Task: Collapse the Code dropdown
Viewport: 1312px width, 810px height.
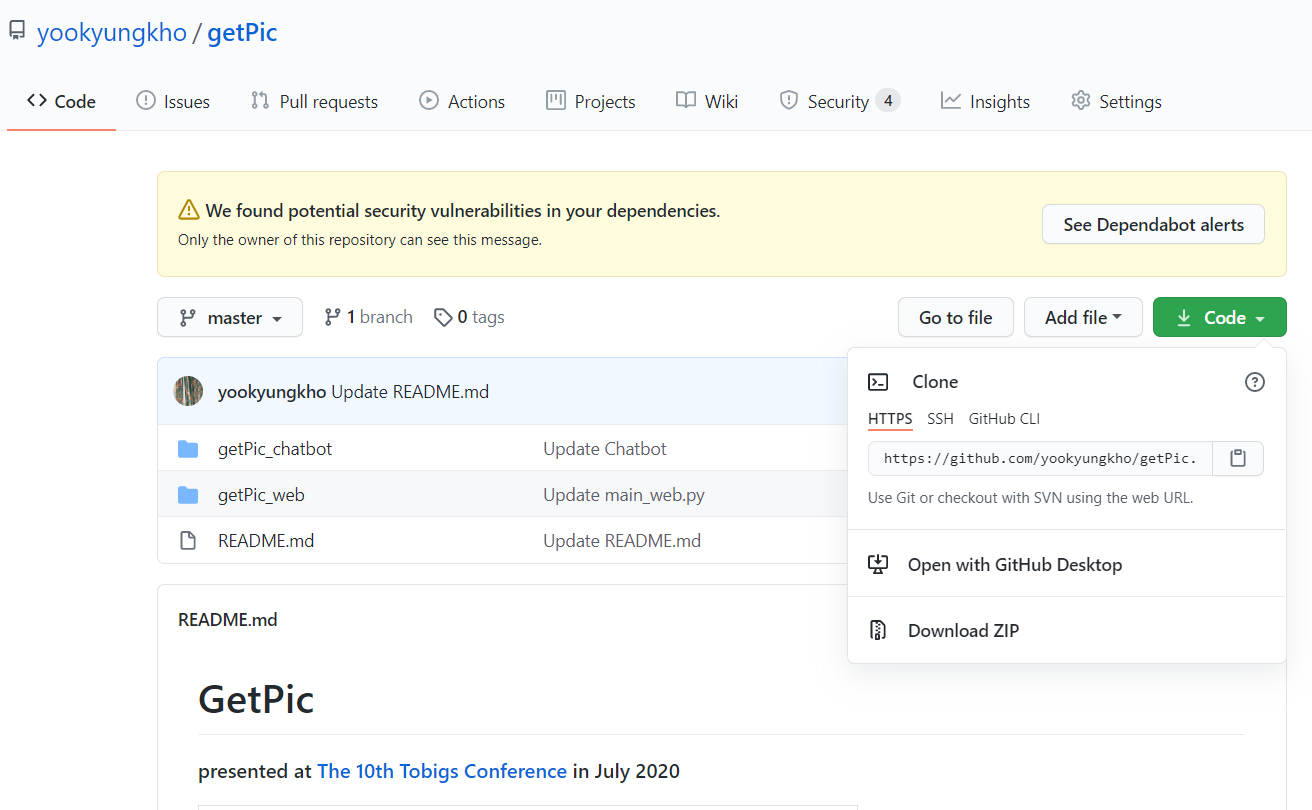Action: tap(1219, 316)
